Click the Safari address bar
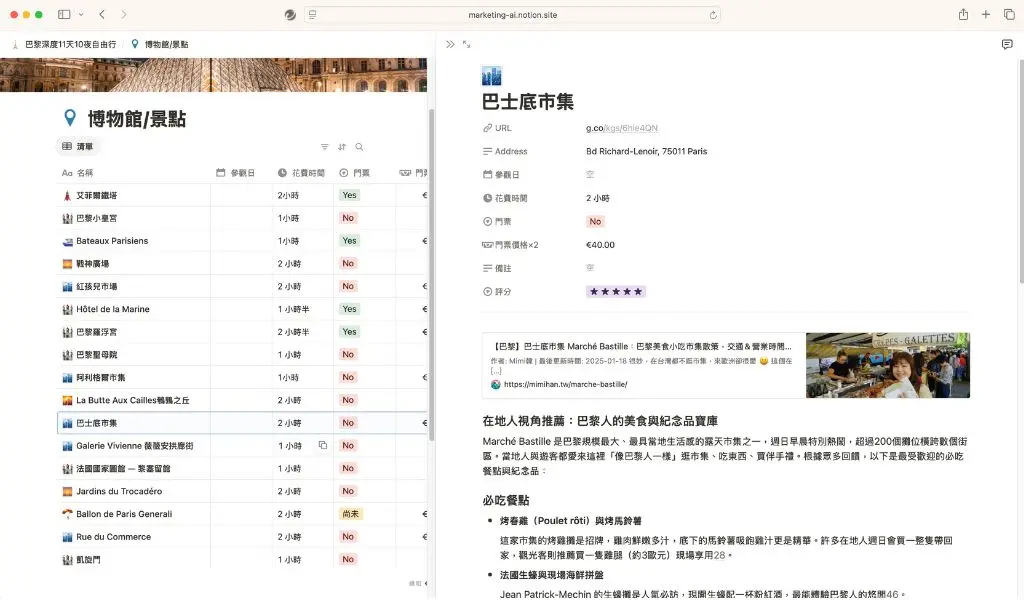This screenshot has width=1024, height=600. pyautogui.click(x=512, y=15)
